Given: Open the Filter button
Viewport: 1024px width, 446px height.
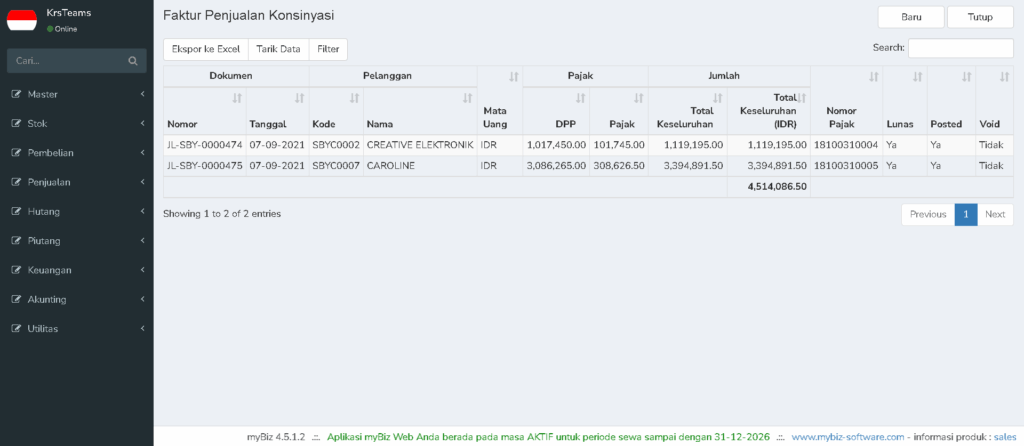Looking at the screenshot, I should pyautogui.click(x=328, y=49).
